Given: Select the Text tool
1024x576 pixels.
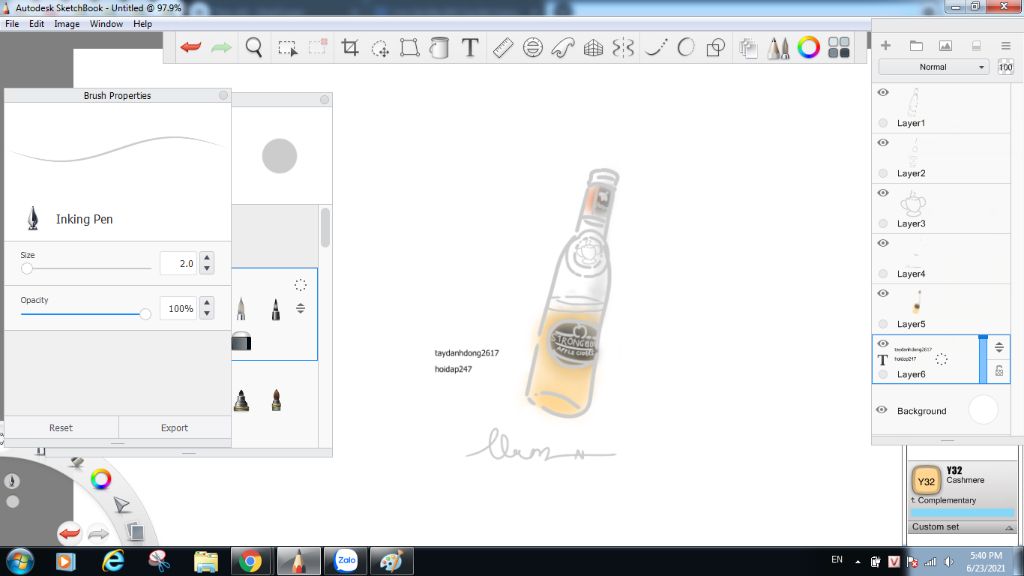Looking at the screenshot, I should [470, 48].
